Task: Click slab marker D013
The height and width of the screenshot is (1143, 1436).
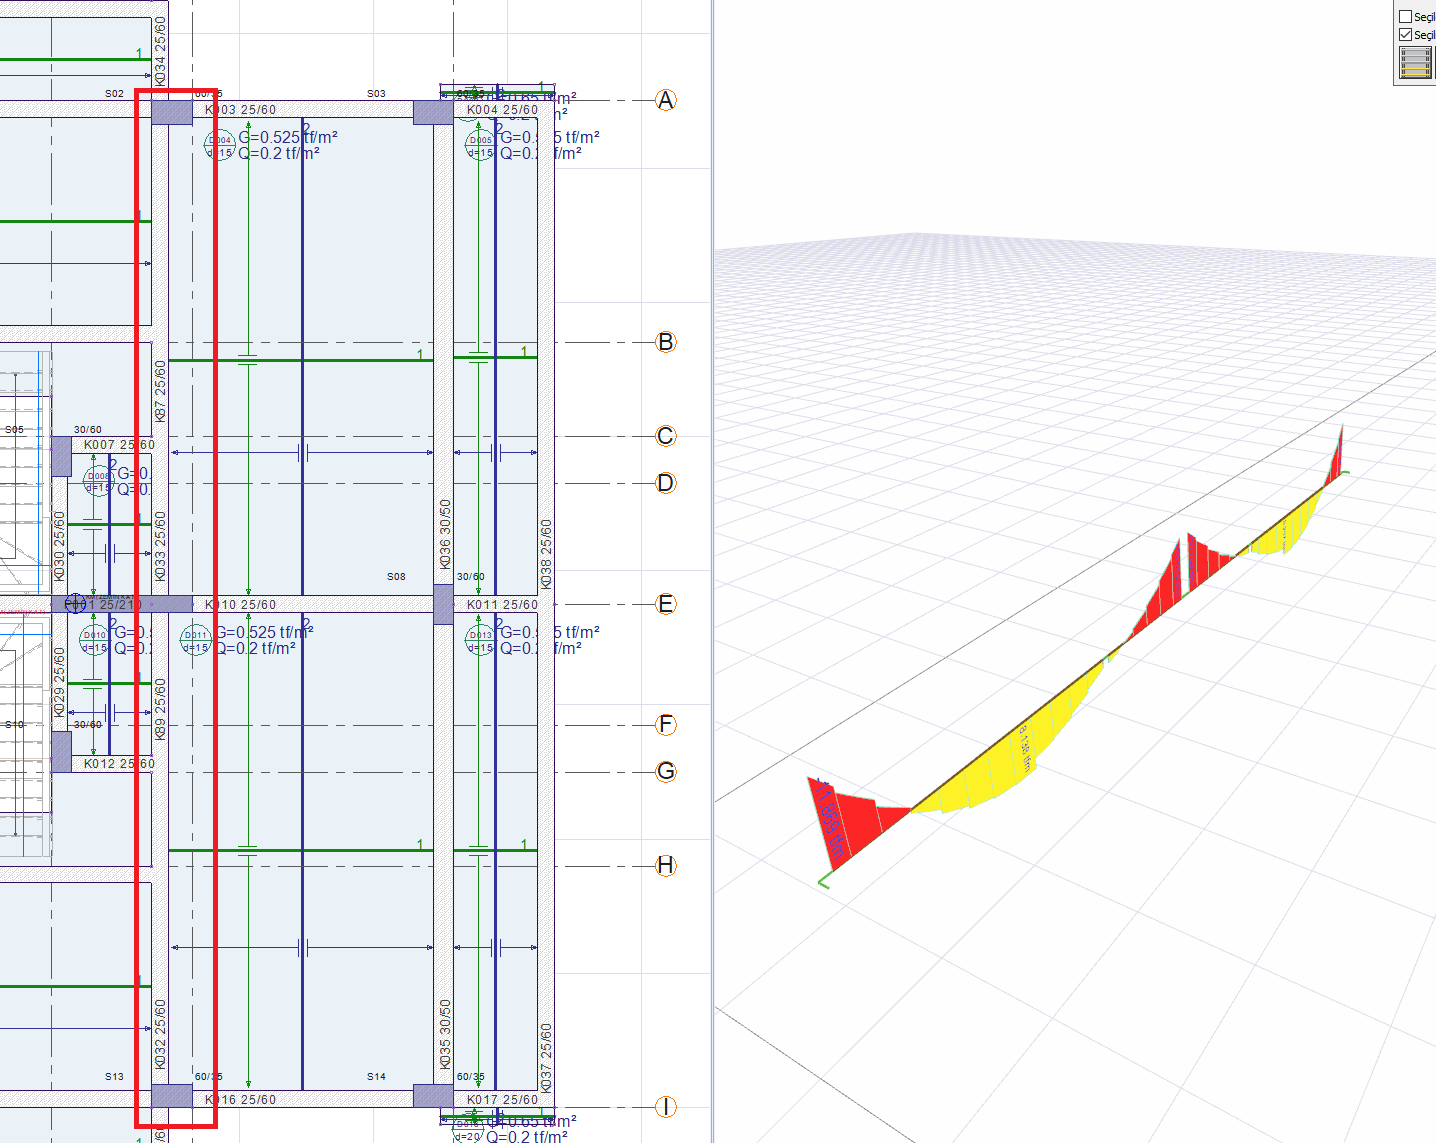Action: 480,640
